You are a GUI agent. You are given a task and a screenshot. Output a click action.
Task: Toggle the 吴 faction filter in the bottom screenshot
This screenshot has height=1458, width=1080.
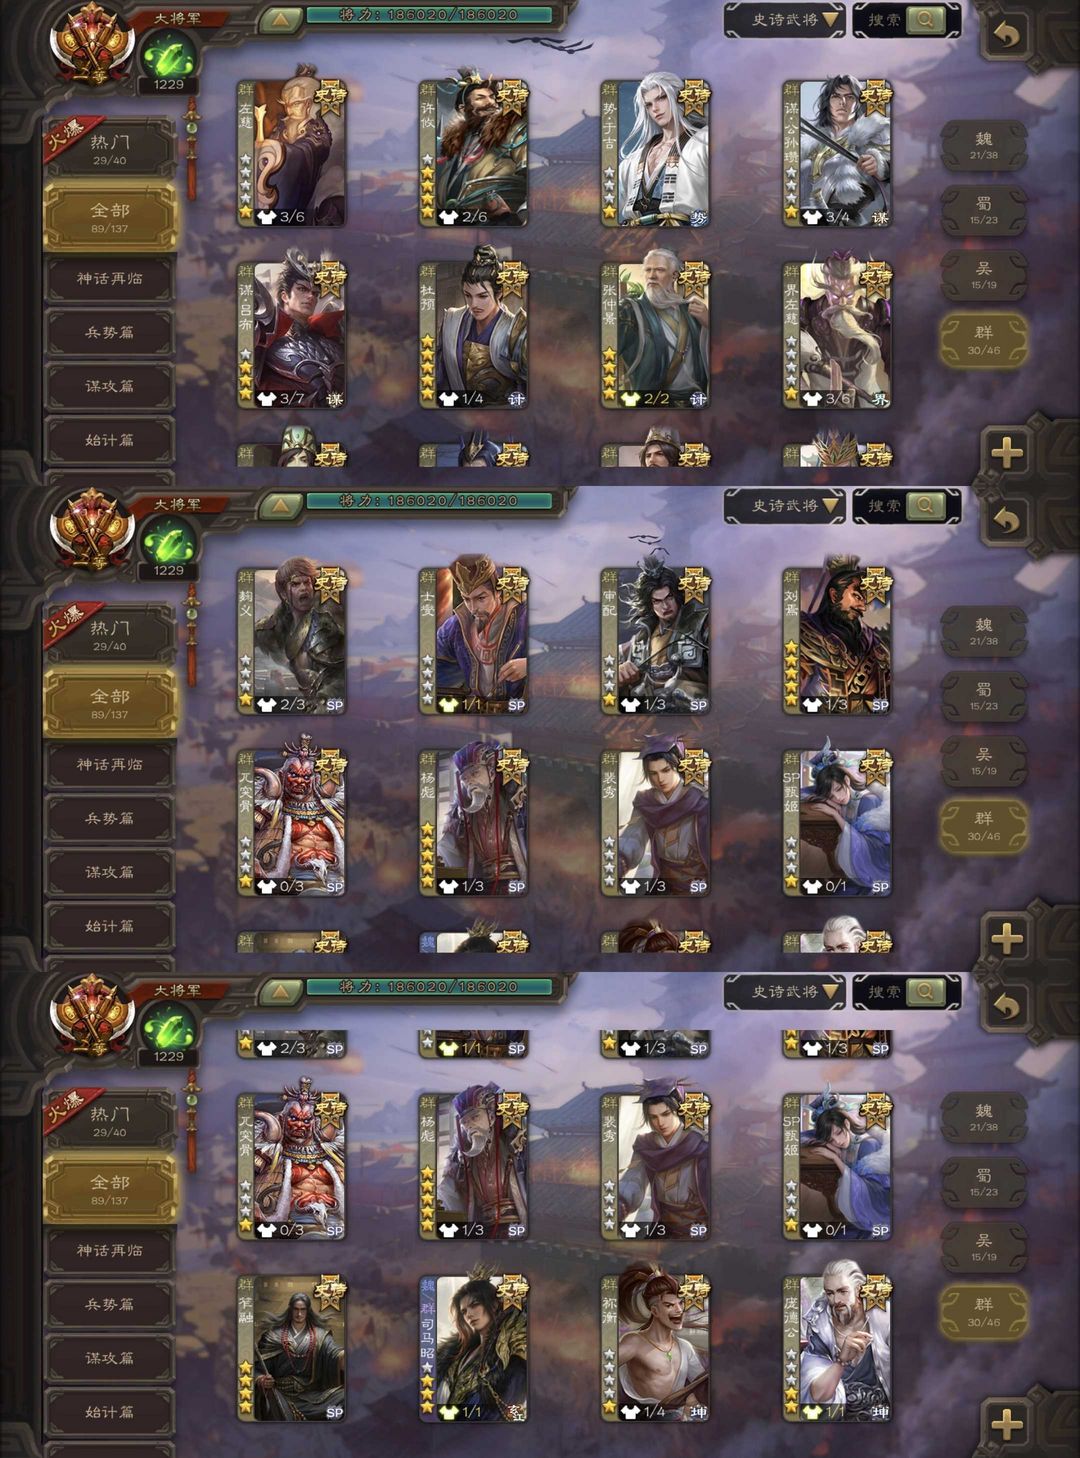pos(984,1247)
